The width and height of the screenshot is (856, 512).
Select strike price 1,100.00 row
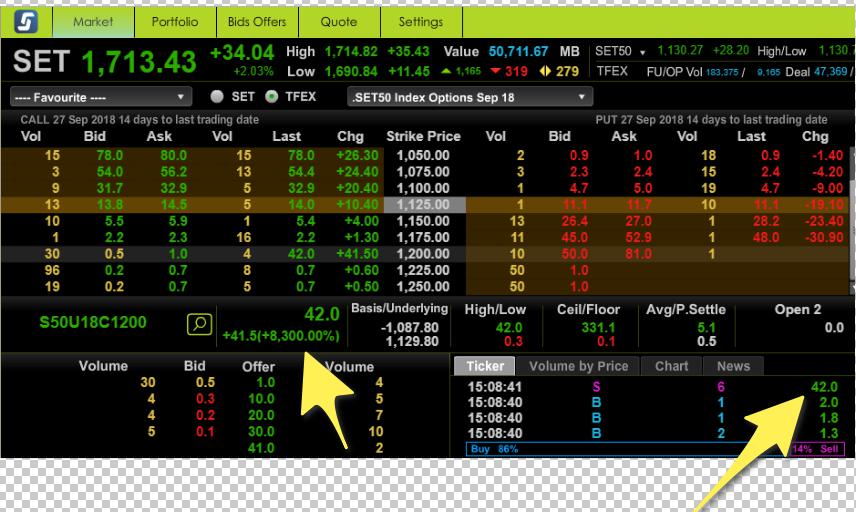tap(424, 188)
